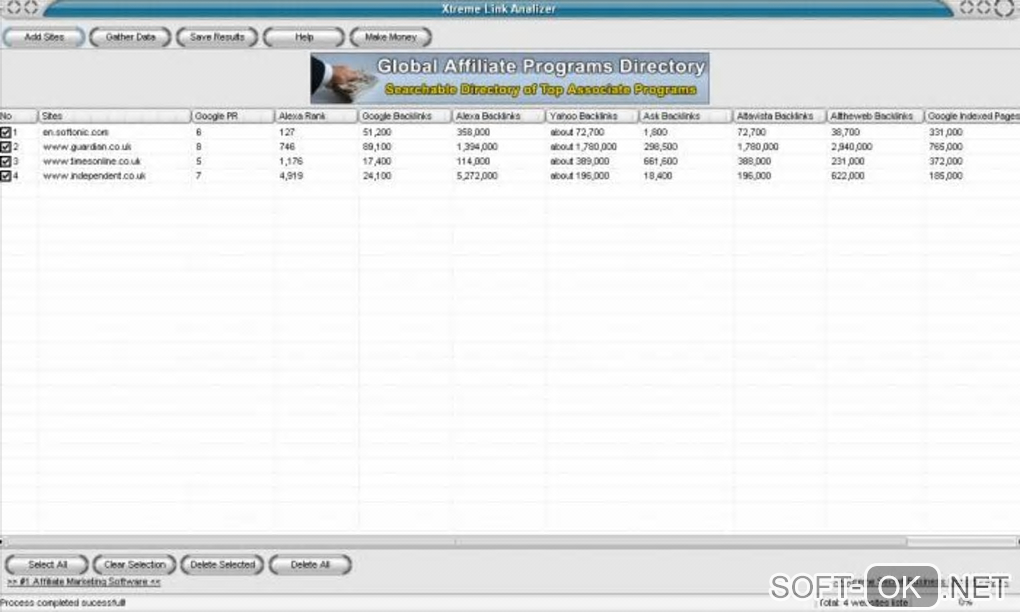
Task: Open the #1 Affiliate Marketing Software link
Action: click(x=84, y=582)
